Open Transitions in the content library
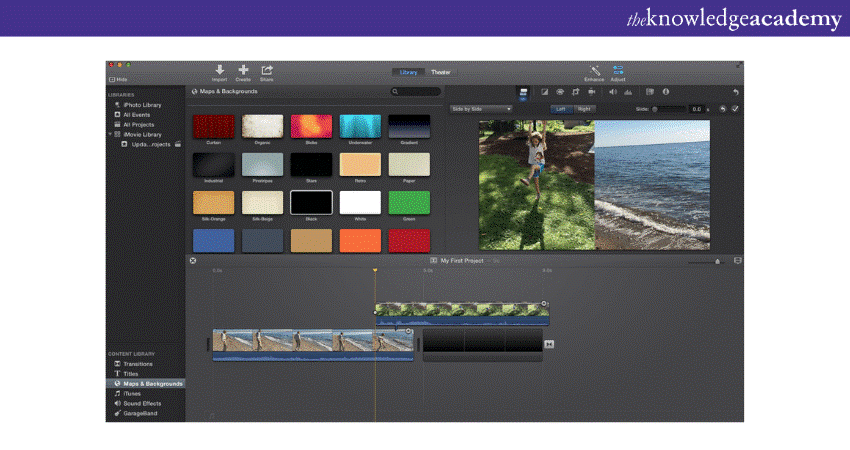This screenshot has width=850, height=450. click(x=138, y=364)
